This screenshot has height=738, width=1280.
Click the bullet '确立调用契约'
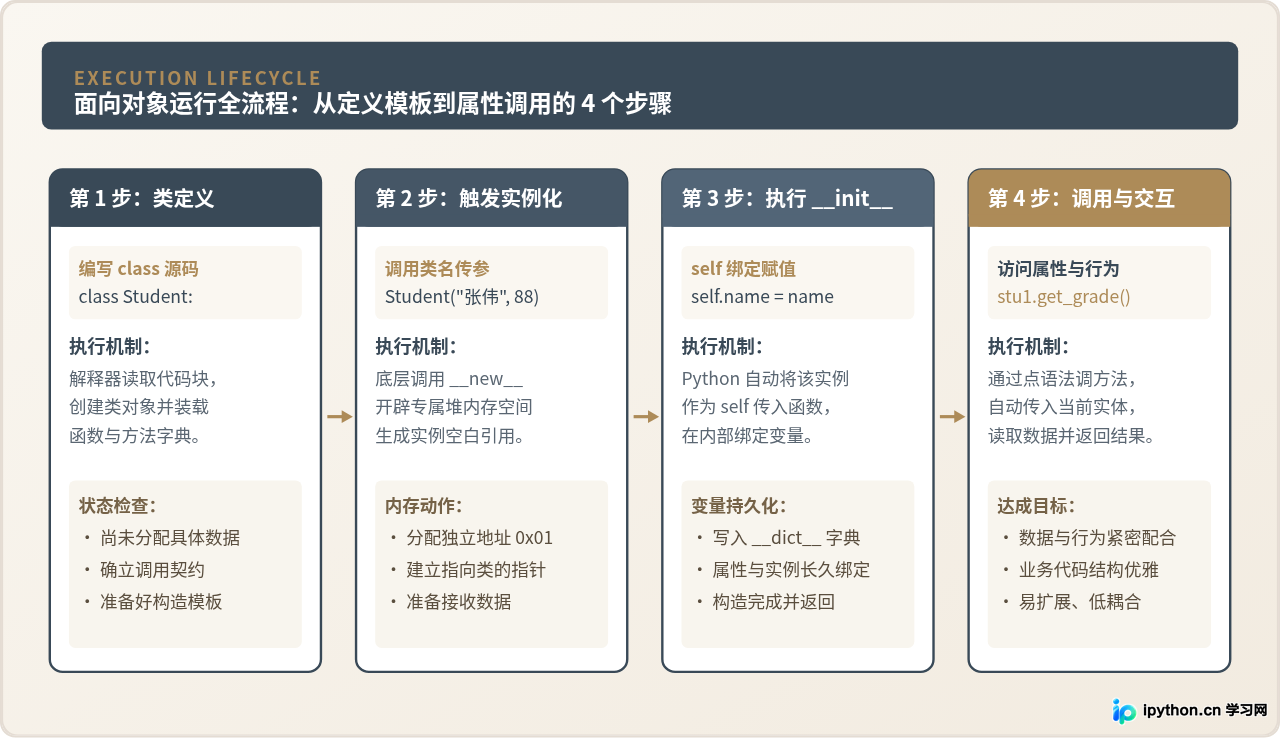(x=153, y=570)
